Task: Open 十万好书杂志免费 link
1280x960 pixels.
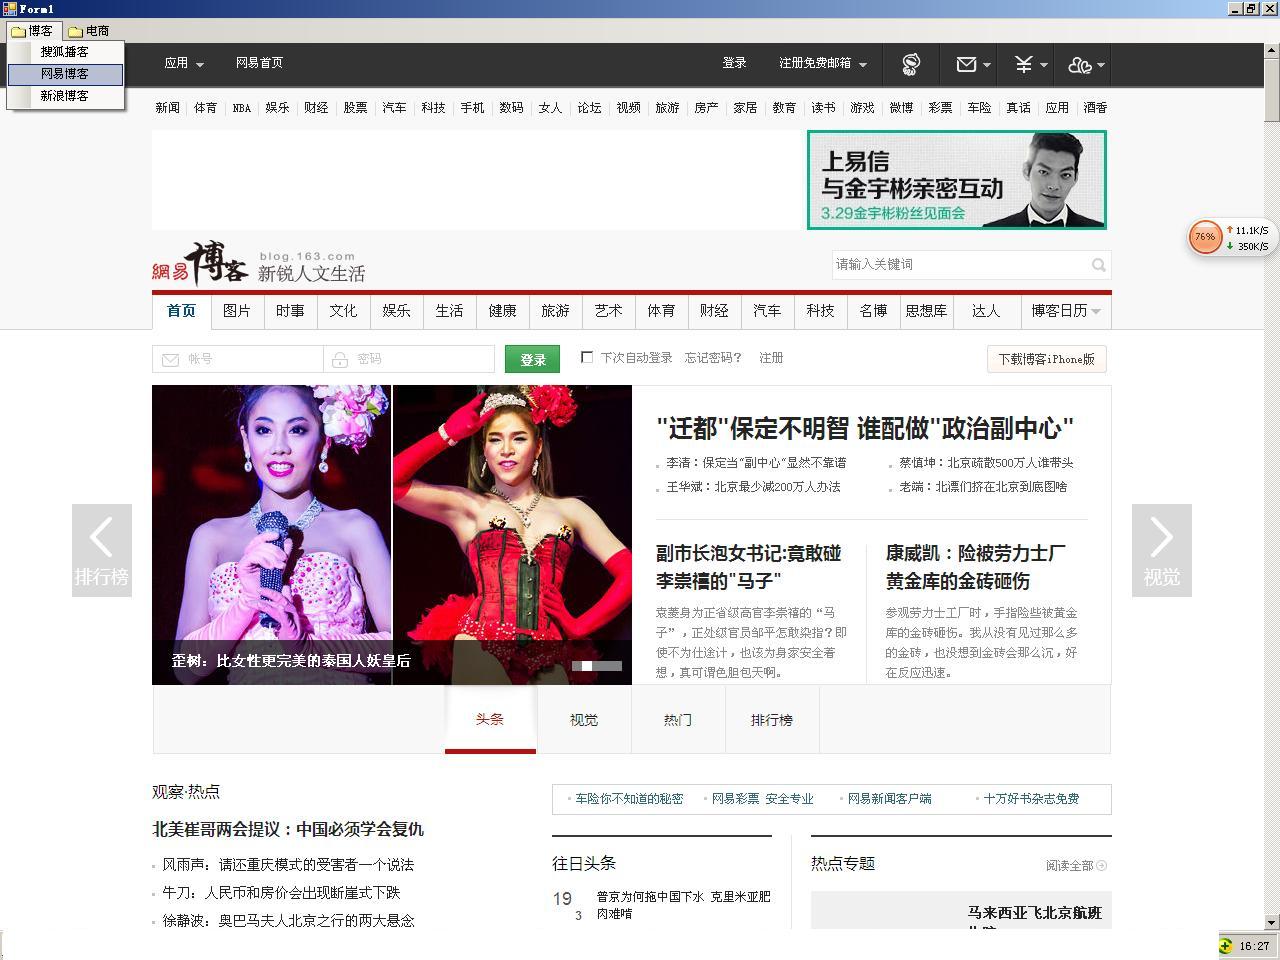Action: tap(1031, 799)
